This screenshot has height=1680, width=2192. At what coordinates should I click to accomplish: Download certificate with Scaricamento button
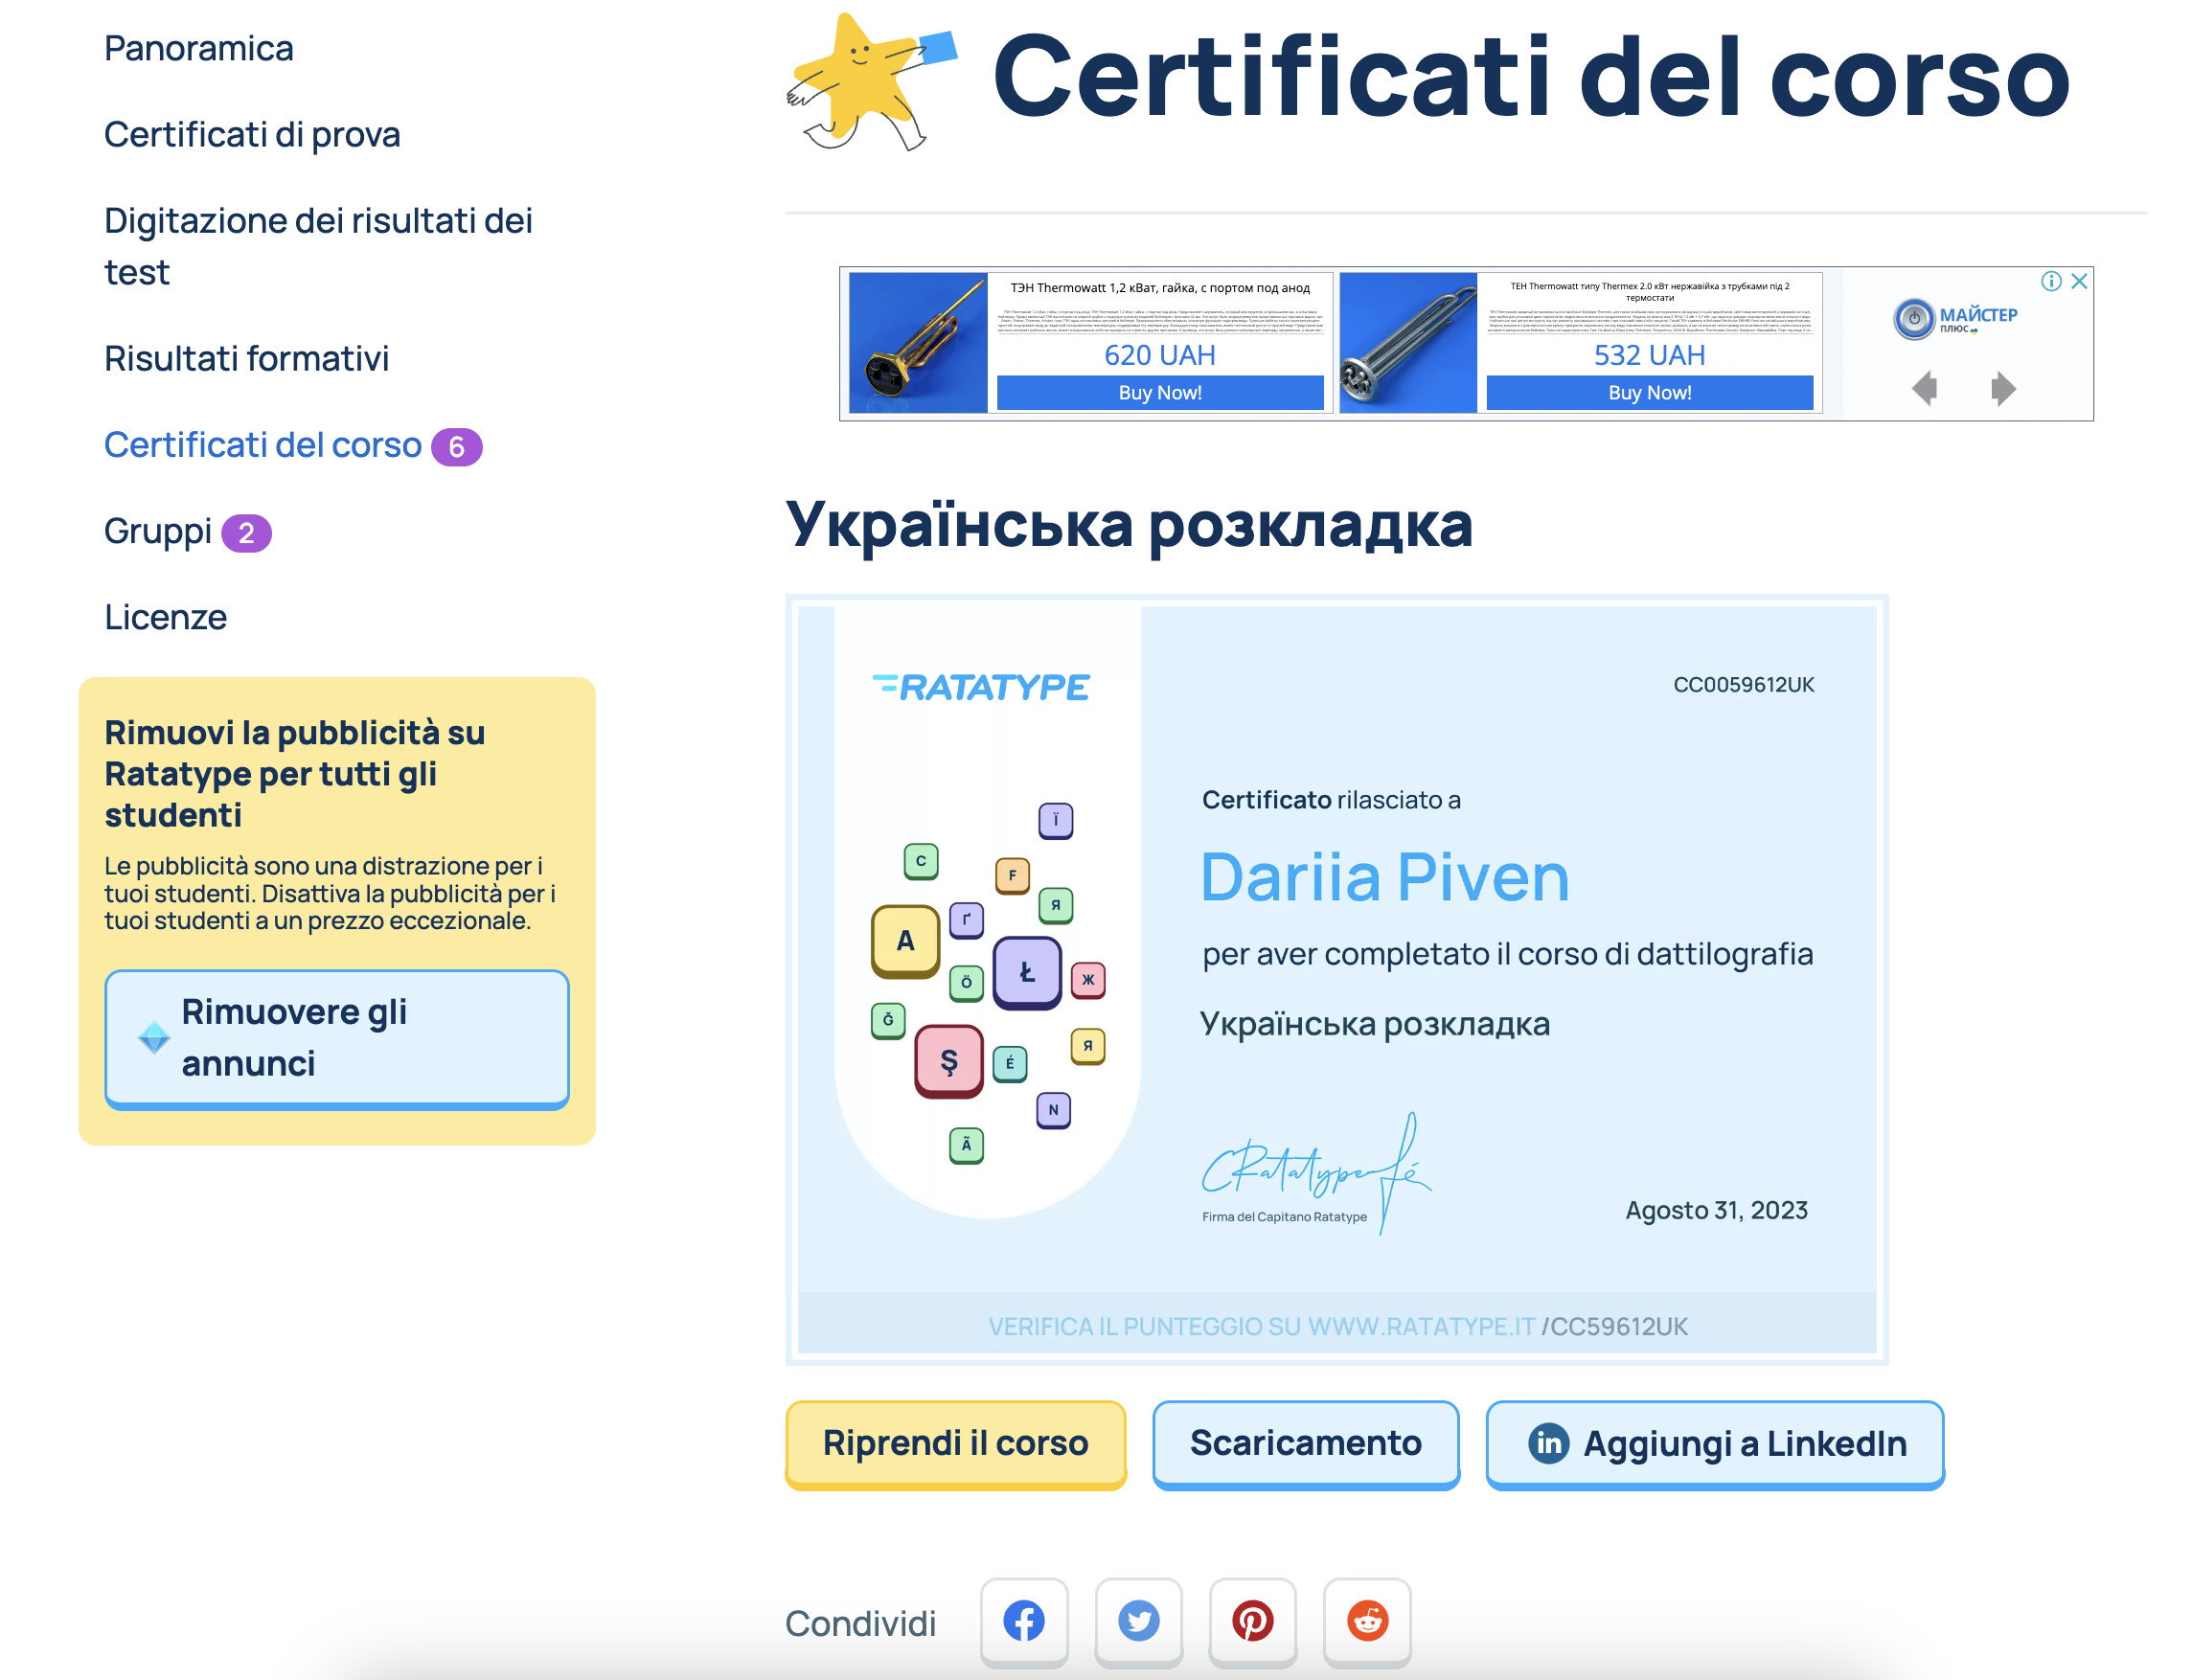(x=1305, y=1444)
